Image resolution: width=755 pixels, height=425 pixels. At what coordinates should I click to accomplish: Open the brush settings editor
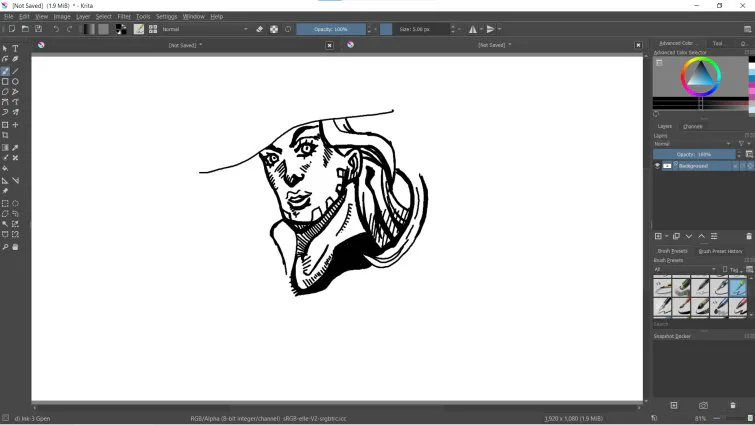[x=139, y=29]
